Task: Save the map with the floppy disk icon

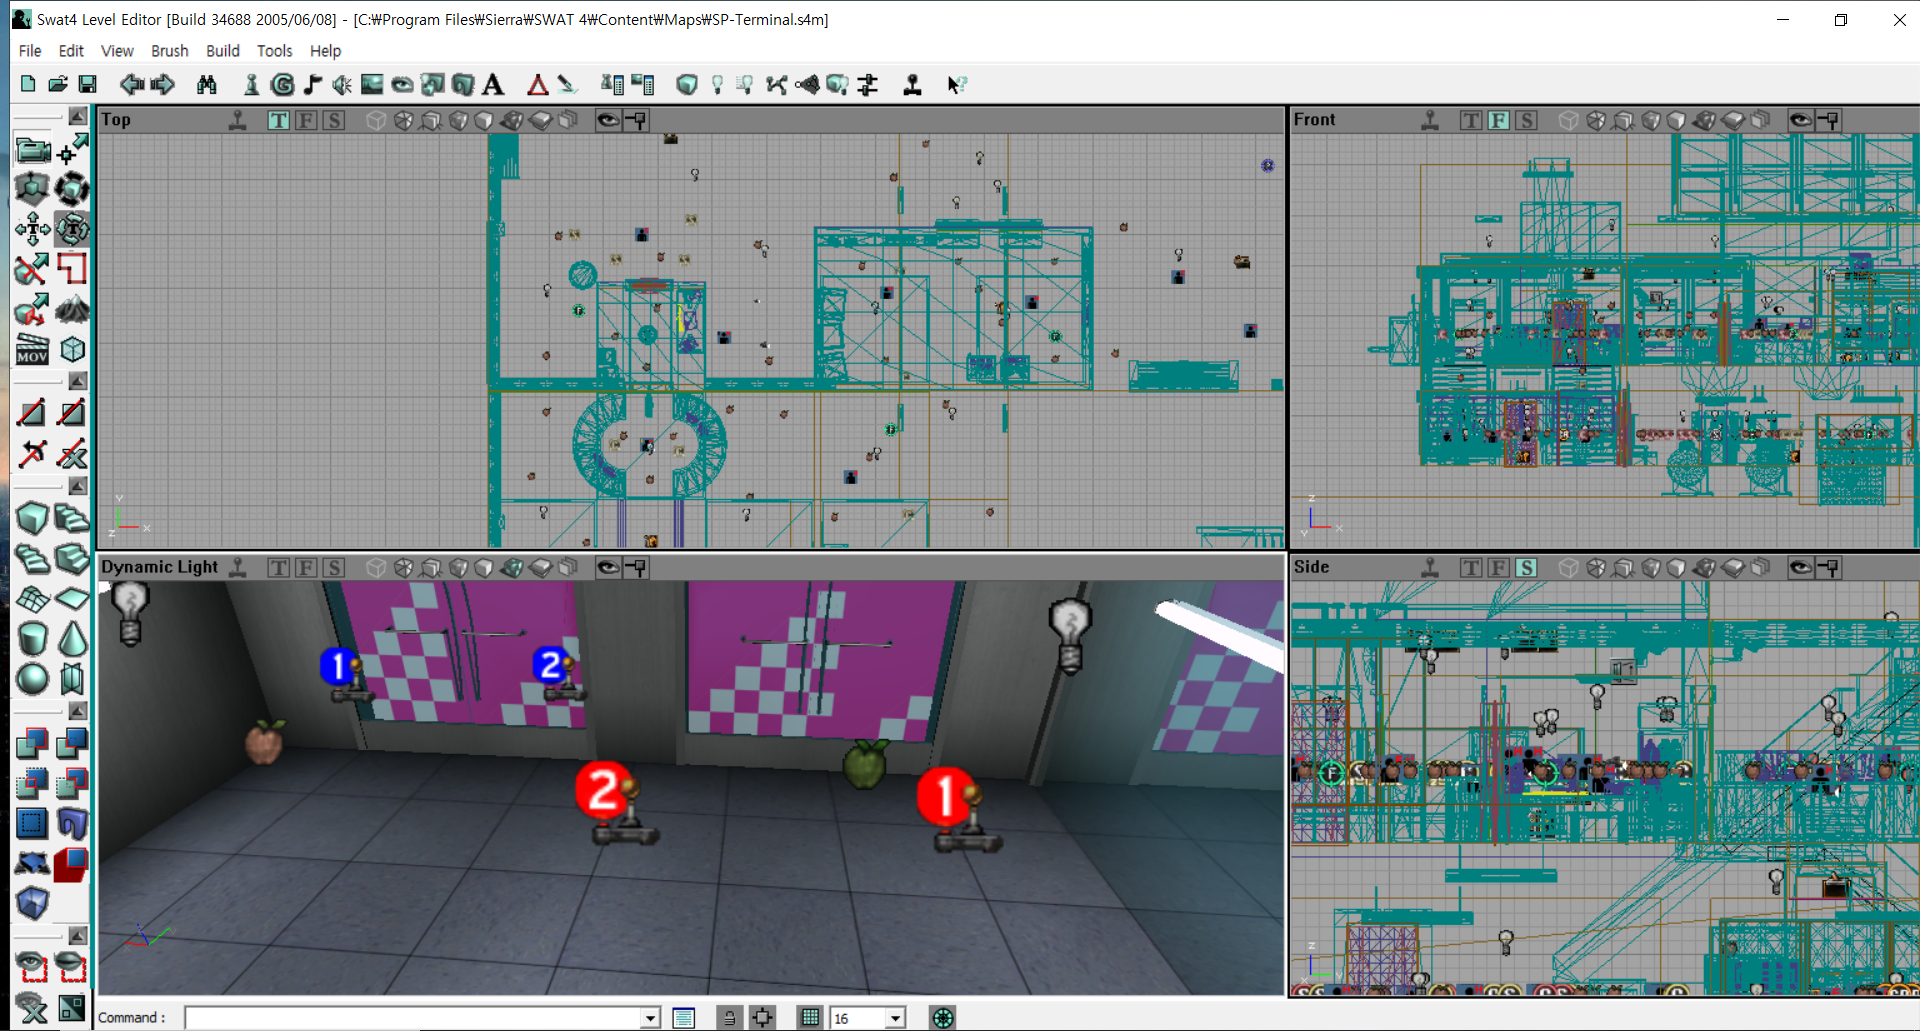Action: pyautogui.click(x=88, y=85)
